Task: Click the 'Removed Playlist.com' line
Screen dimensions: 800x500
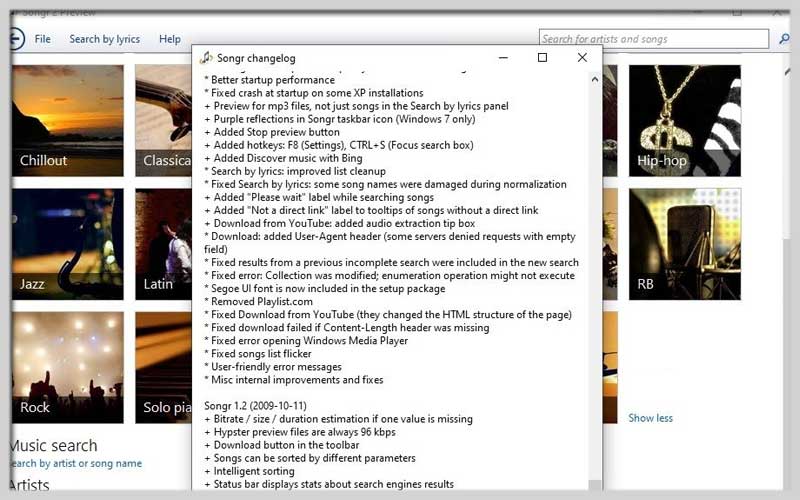Action: pyautogui.click(x=258, y=302)
